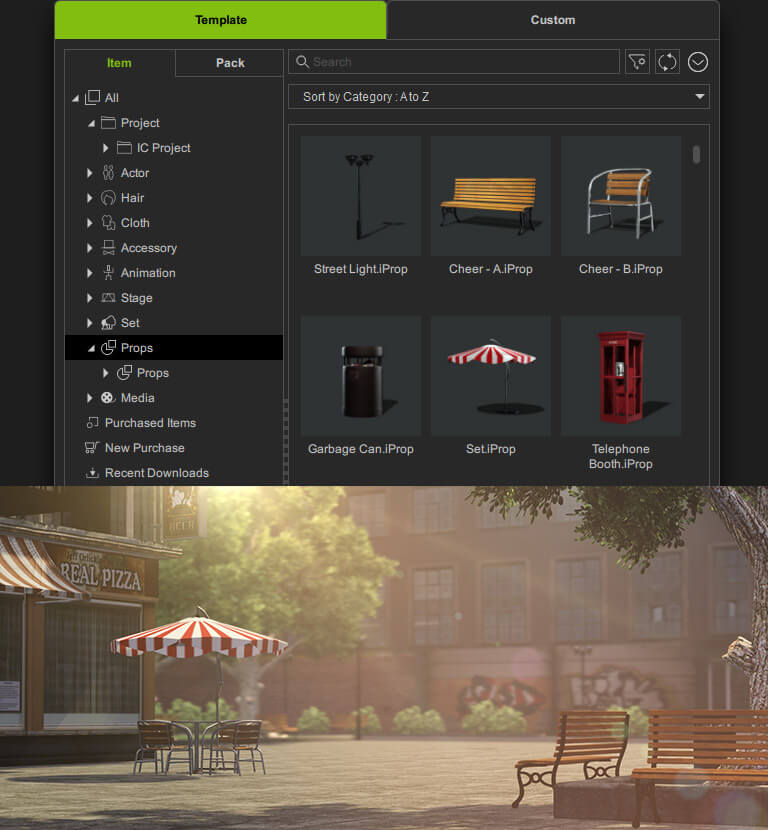Click the magnifier search icon
This screenshot has height=830, width=768.
pyautogui.click(x=302, y=62)
